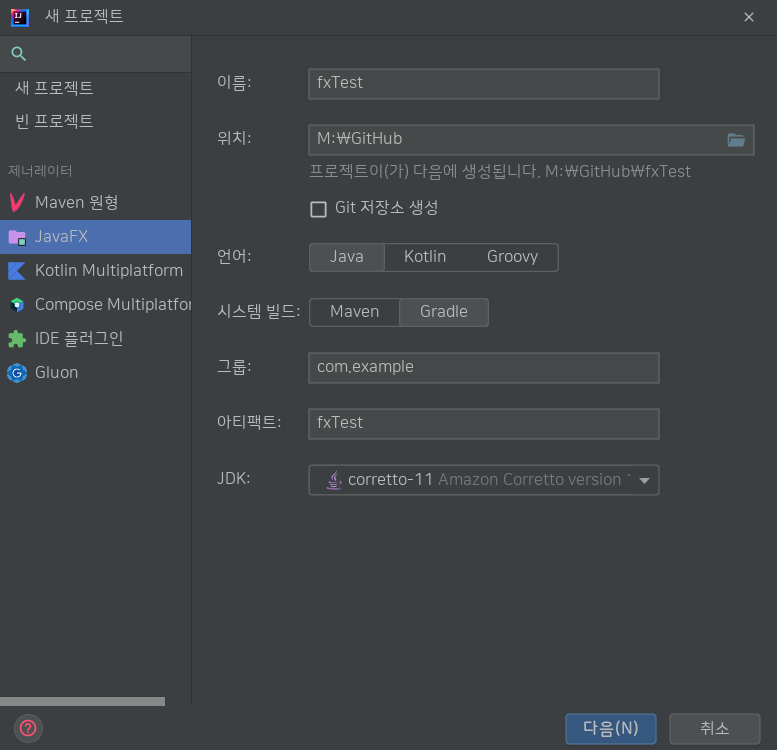Click the 시스템 빌드 label
The height and width of the screenshot is (750, 777).
point(258,312)
